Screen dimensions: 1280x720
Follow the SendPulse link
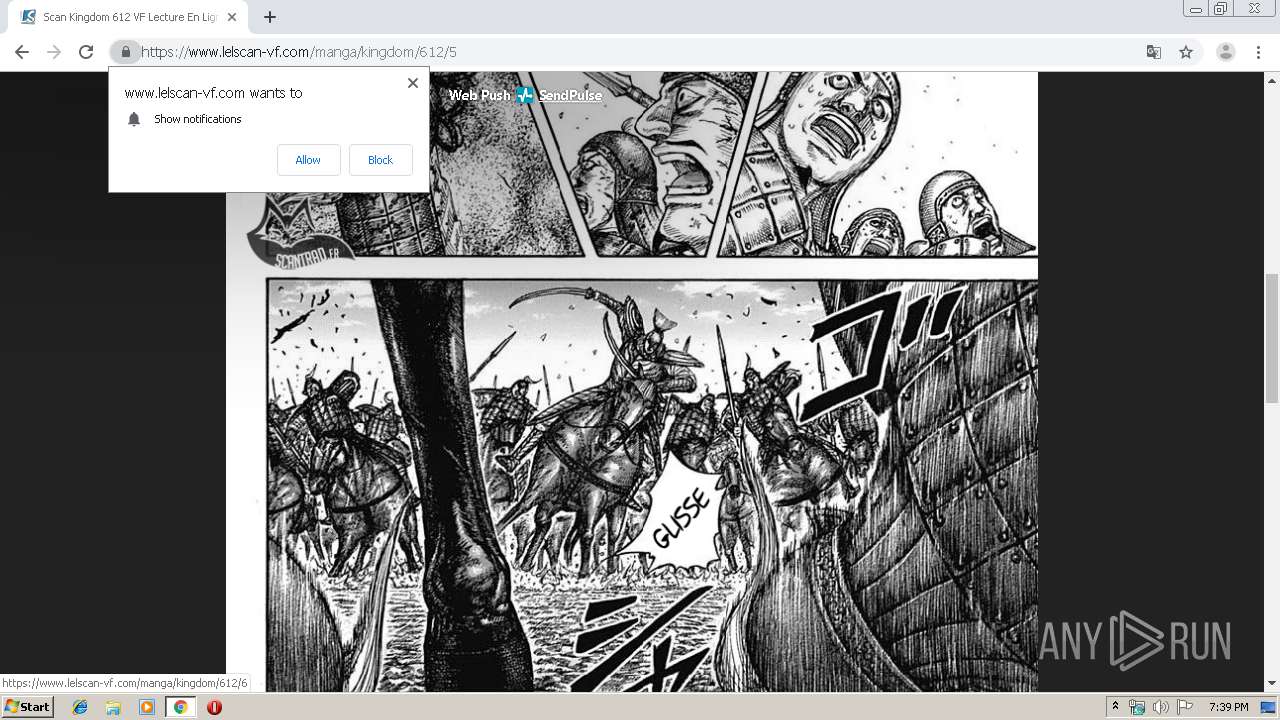pyautogui.click(x=570, y=95)
